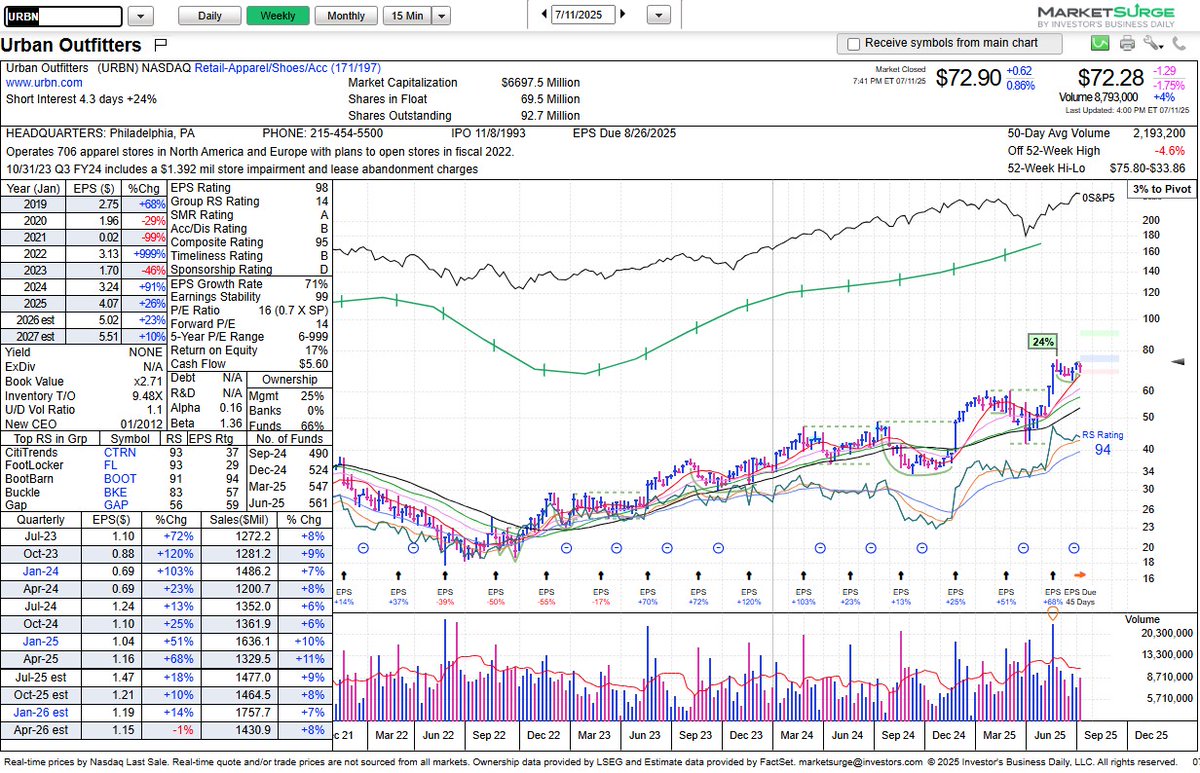
Task: Click Short Interest 4.3 days +24%
Action: (x=81, y=99)
